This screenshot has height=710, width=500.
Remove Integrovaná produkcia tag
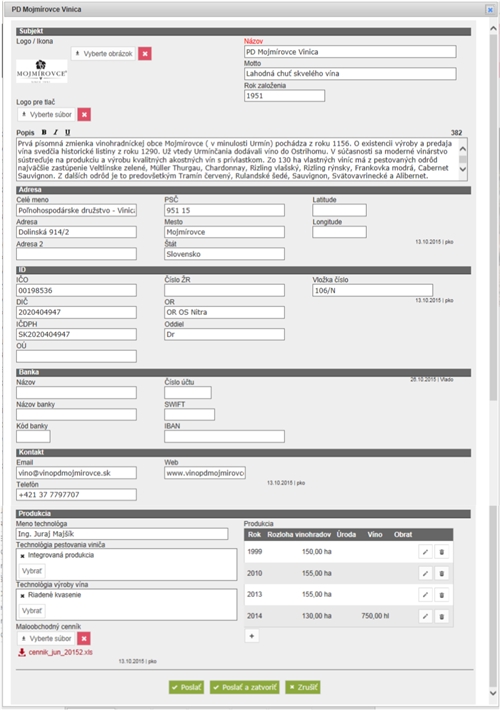(x=22, y=556)
